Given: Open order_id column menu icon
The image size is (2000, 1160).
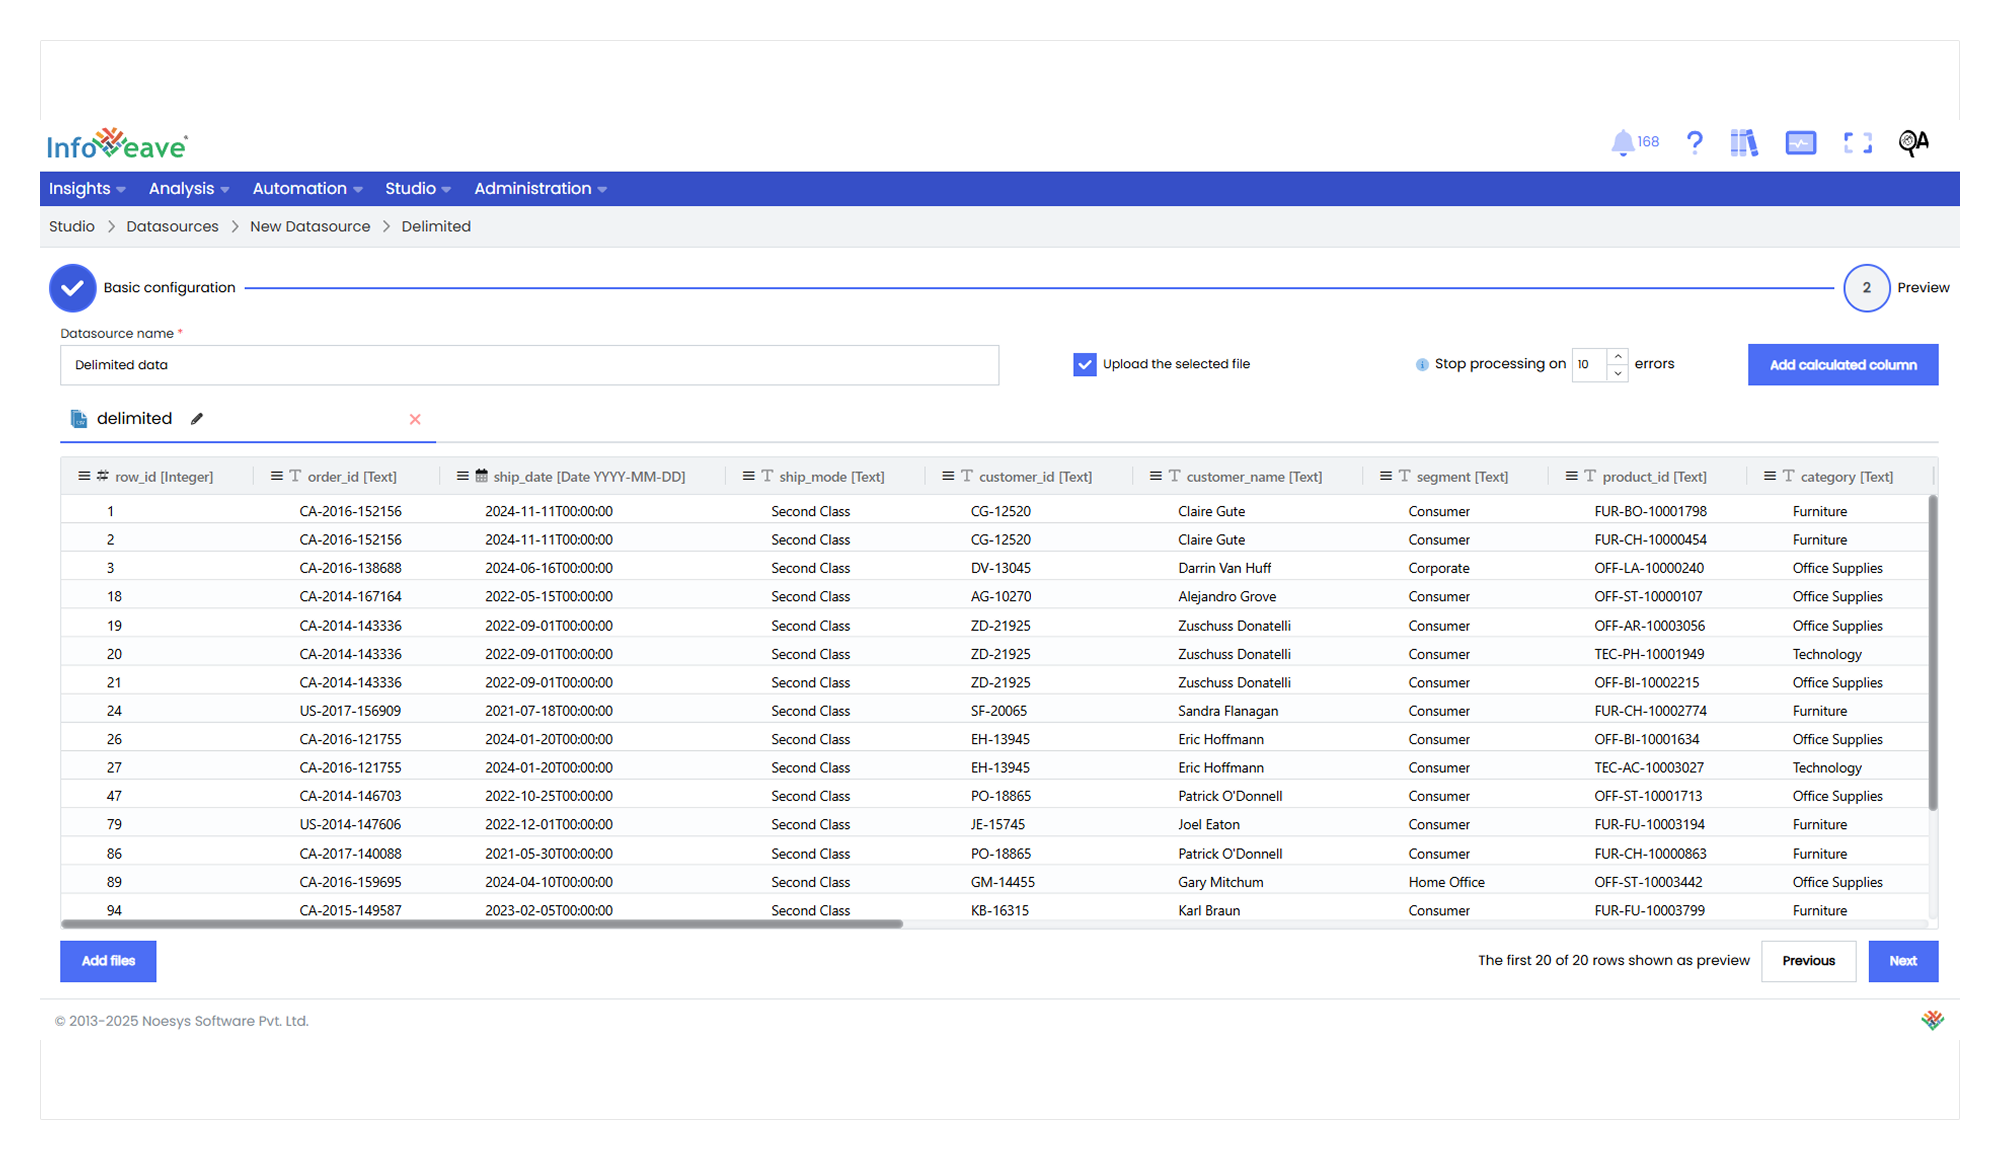Looking at the screenshot, I should [277, 476].
